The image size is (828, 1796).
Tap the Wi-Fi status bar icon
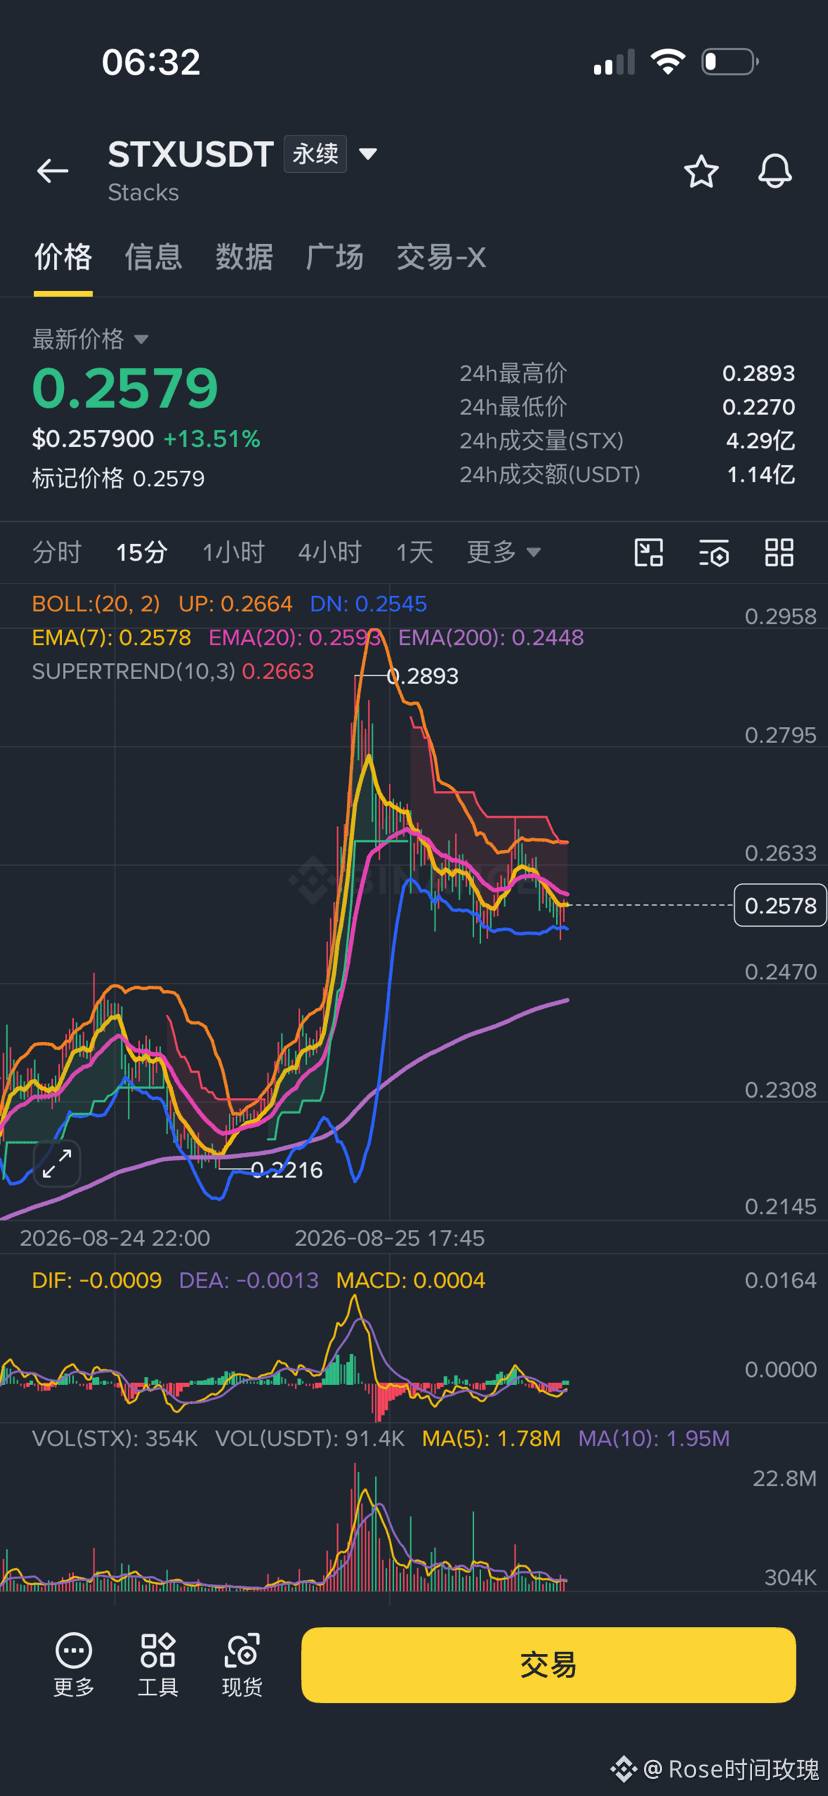pos(667,62)
